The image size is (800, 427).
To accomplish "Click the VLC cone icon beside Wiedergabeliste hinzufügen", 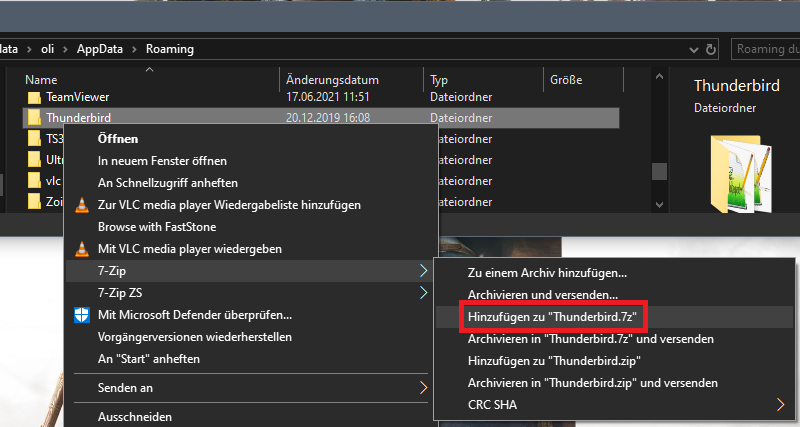I will tap(82, 205).
